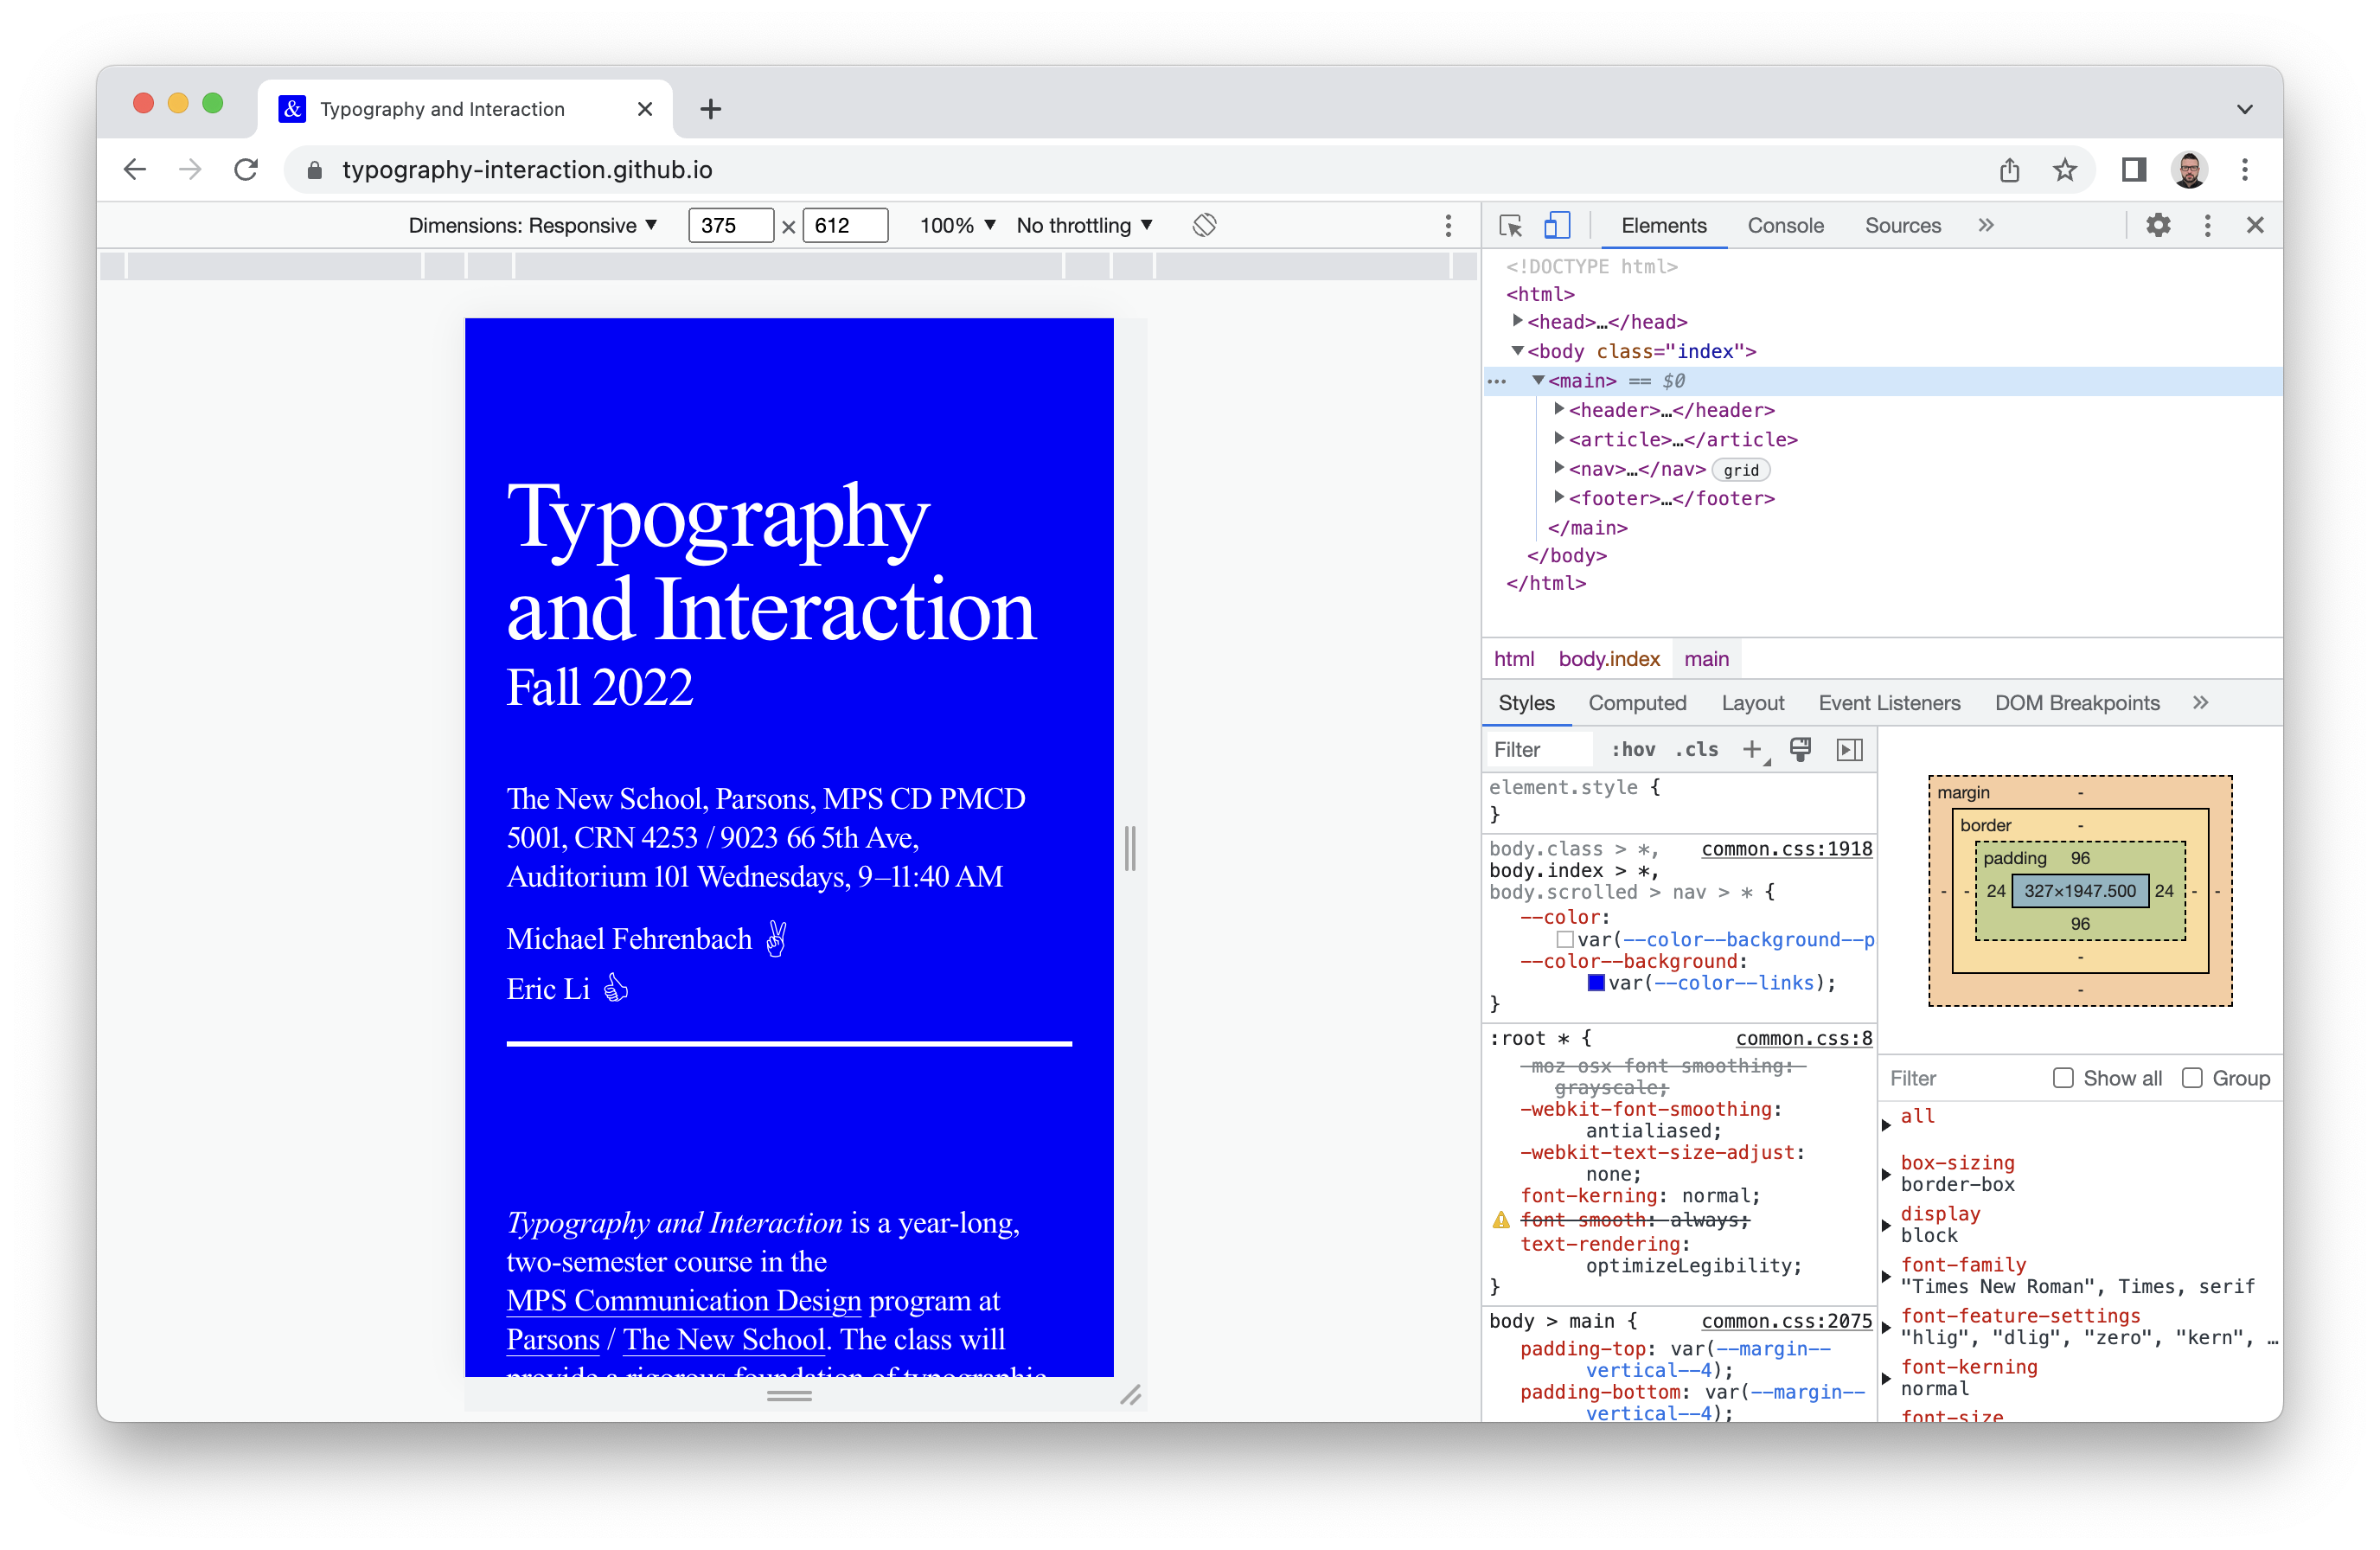Toggle the .cls class editor

click(1696, 749)
